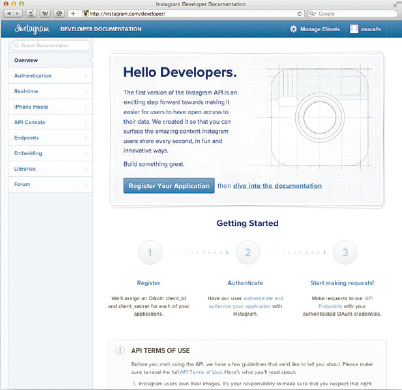Click the 'Getting Started' heading

coord(247,223)
